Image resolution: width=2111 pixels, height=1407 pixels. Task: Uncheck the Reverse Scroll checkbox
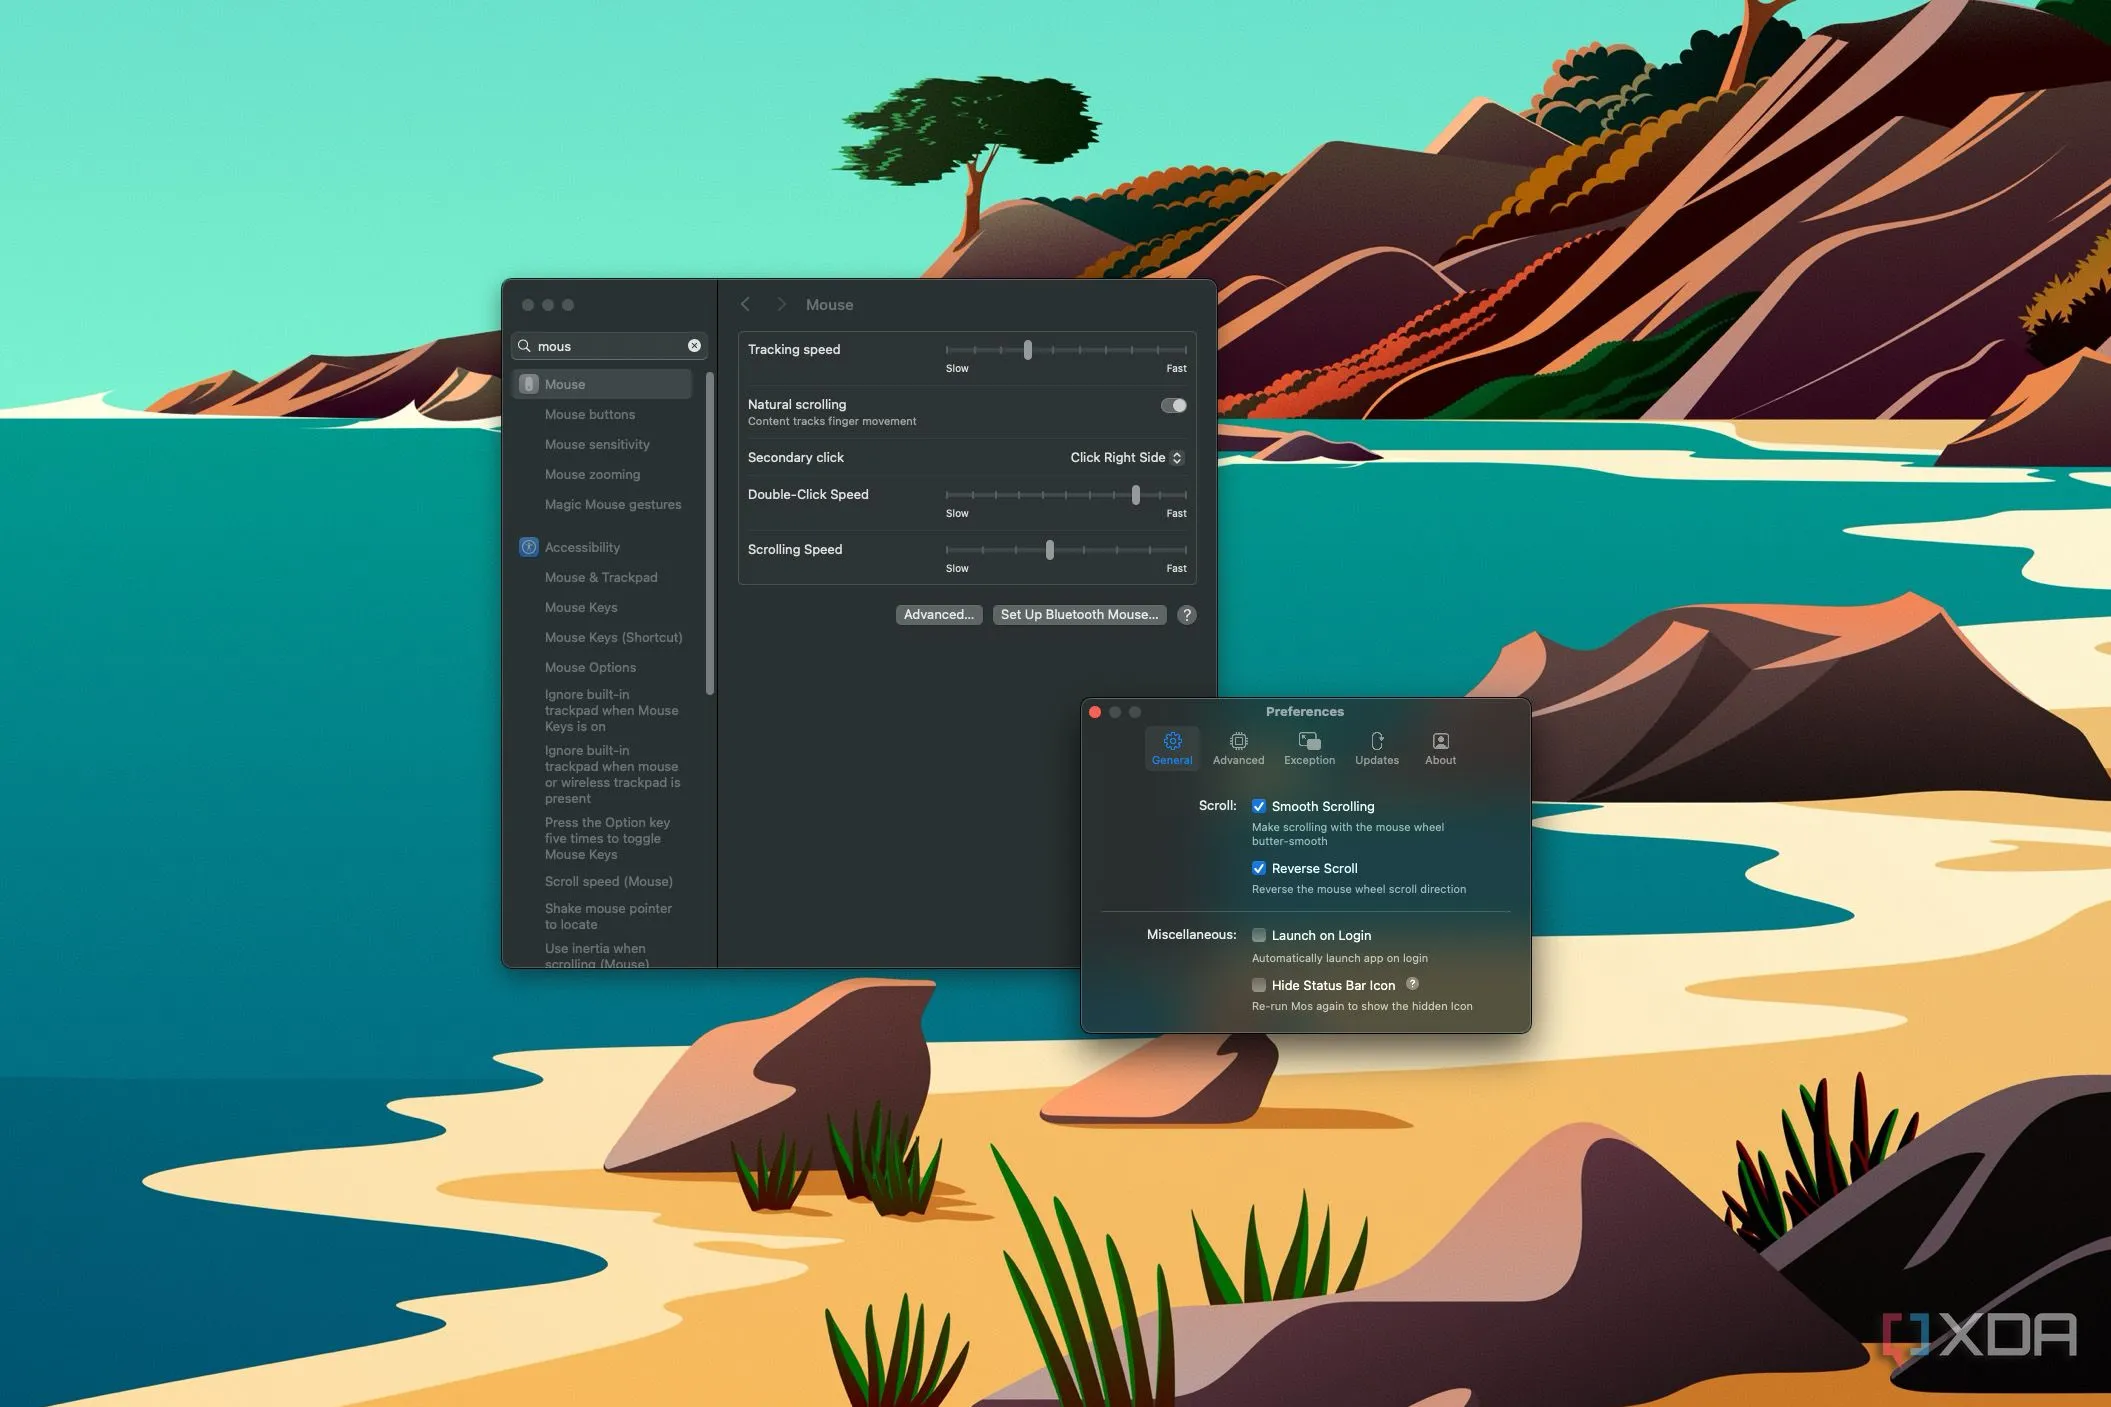pyautogui.click(x=1259, y=868)
